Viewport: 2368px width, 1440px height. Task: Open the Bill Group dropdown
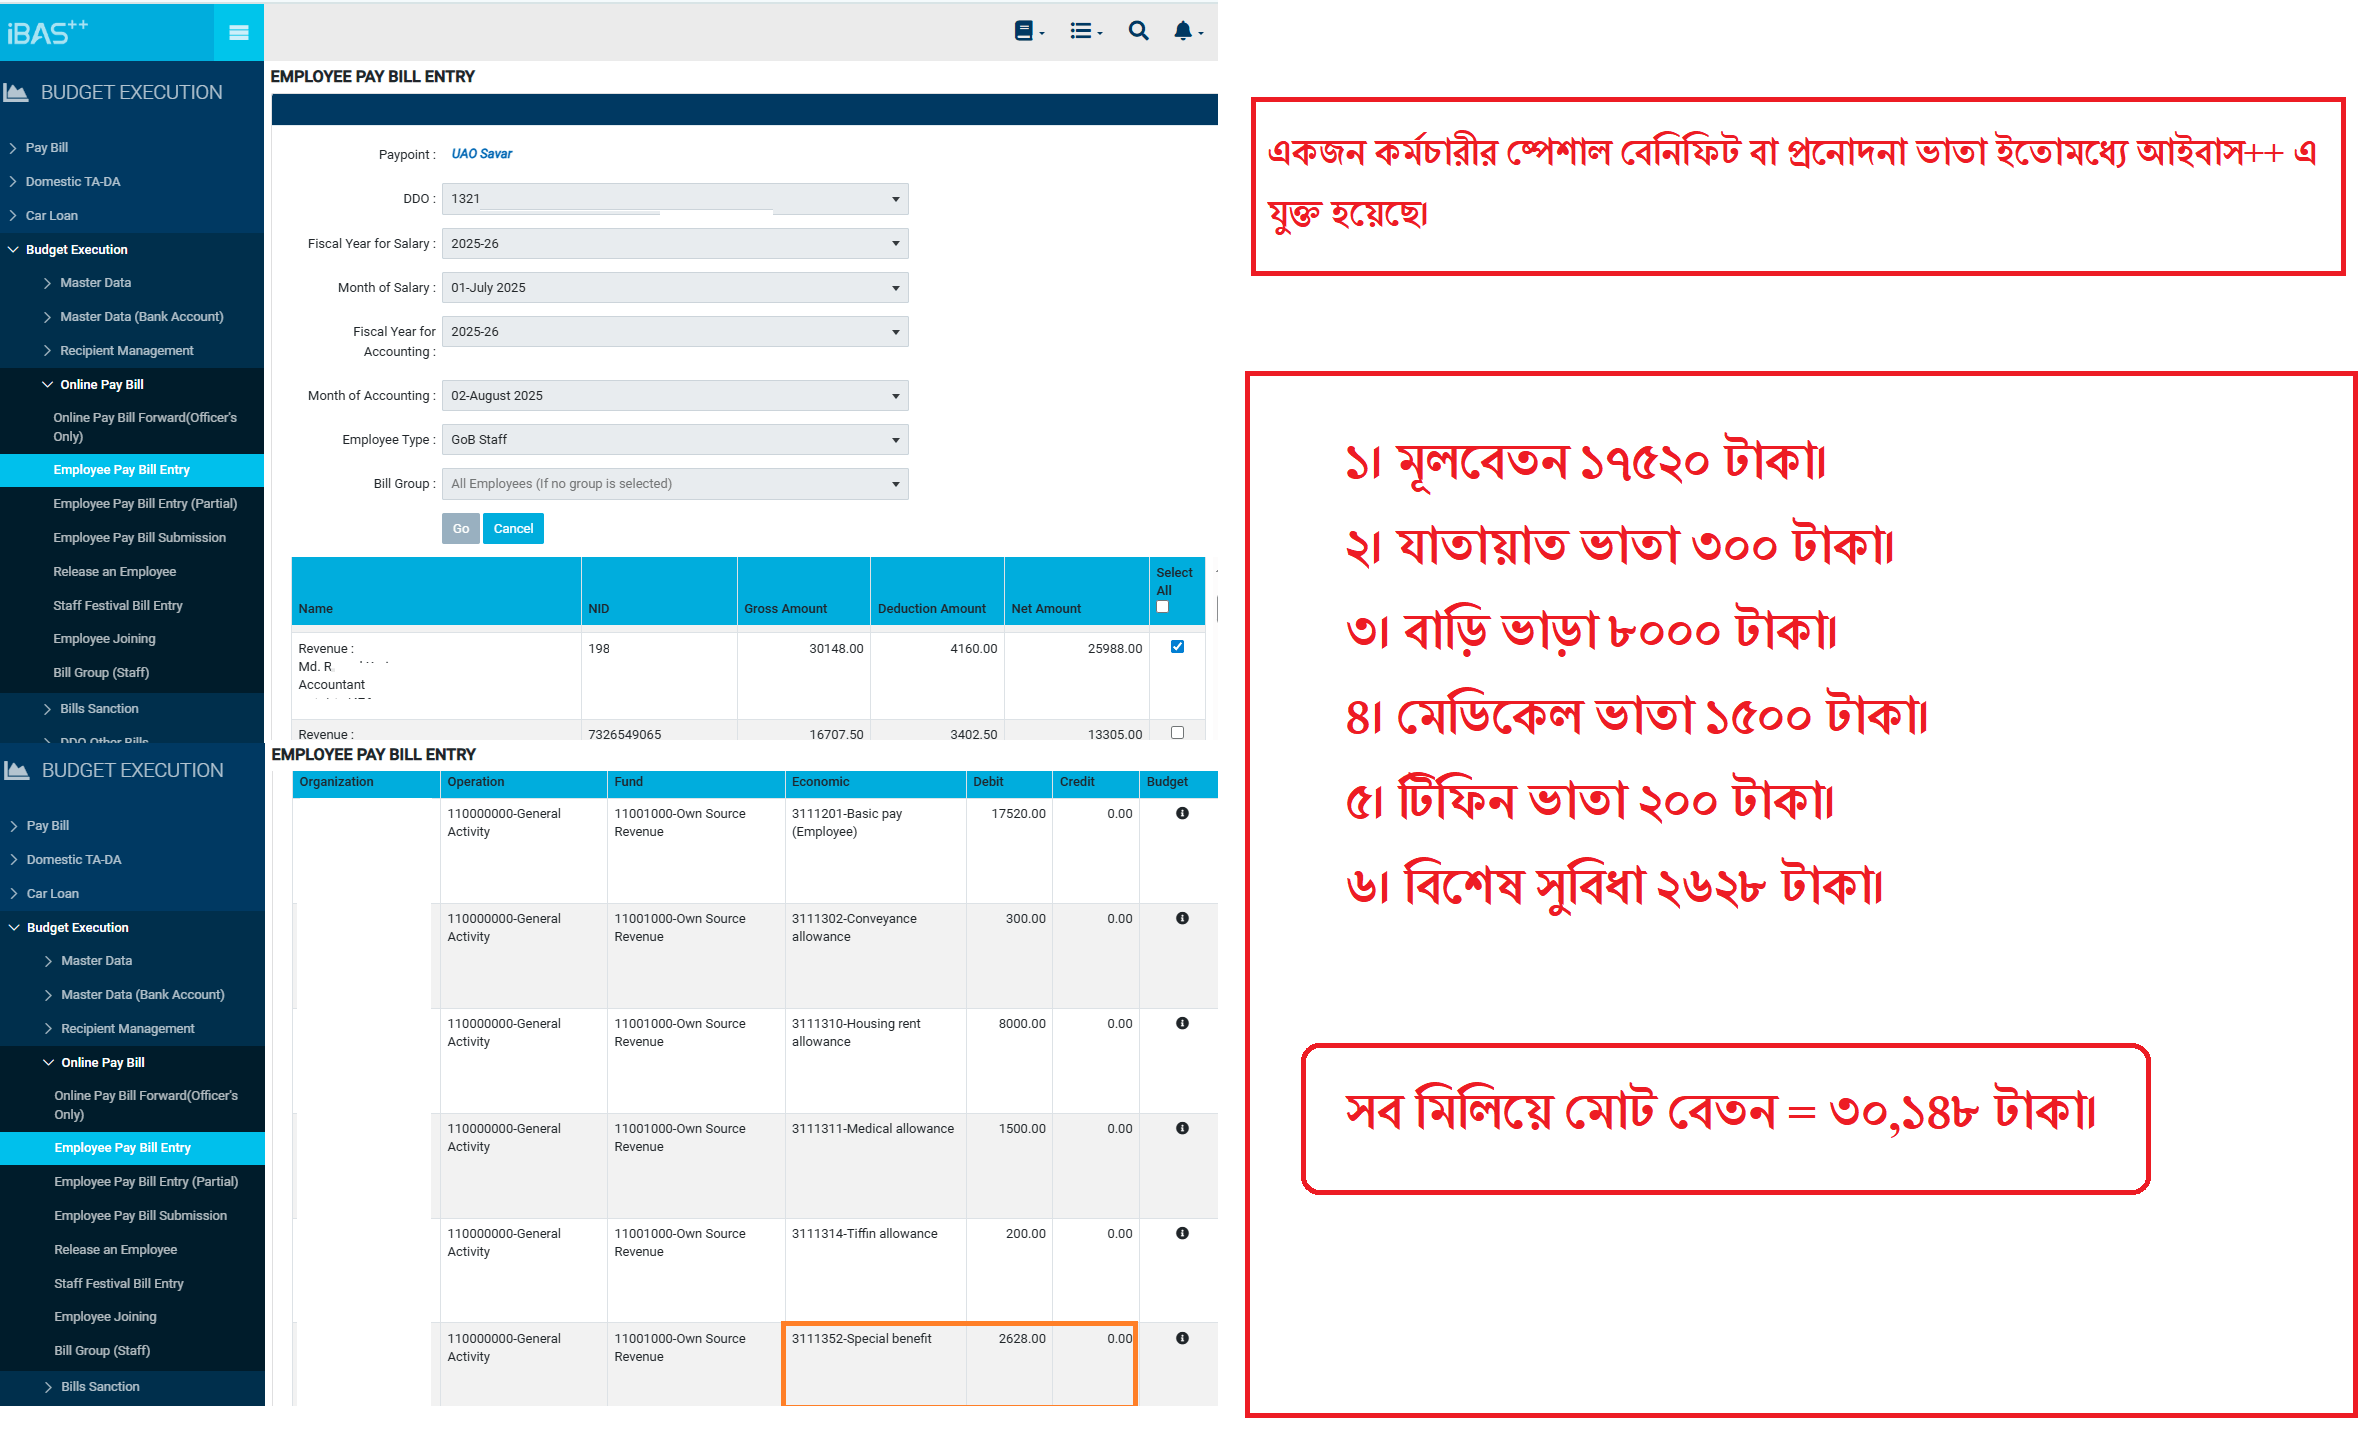[x=675, y=484]
